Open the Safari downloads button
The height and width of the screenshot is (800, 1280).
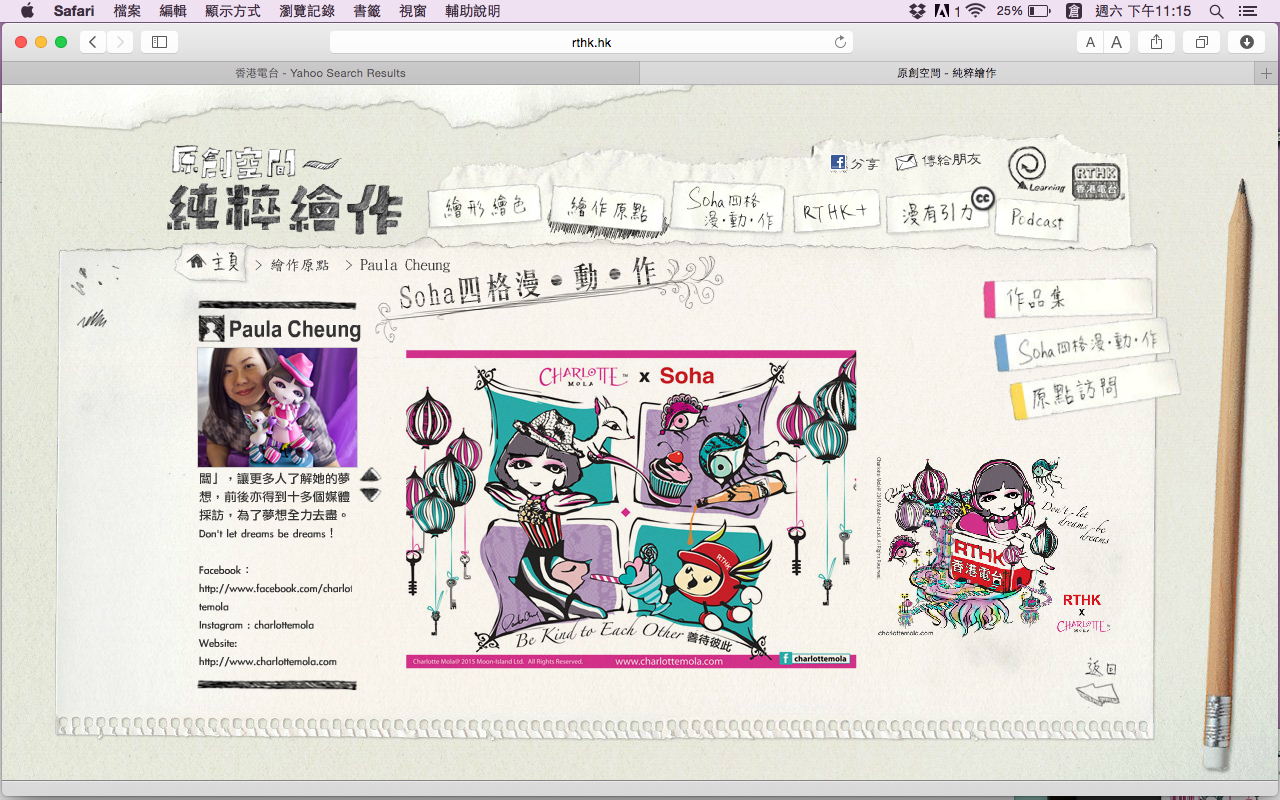tap(1247, 42)
